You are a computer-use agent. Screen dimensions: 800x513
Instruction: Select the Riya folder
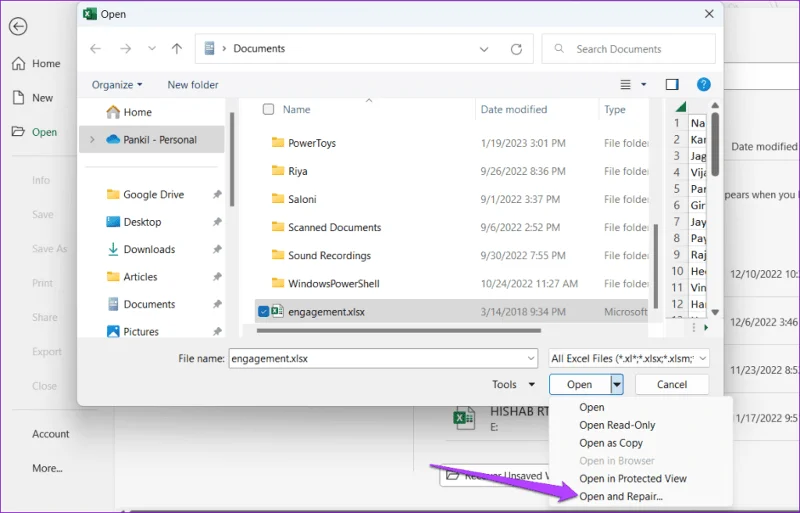(297, 172)
